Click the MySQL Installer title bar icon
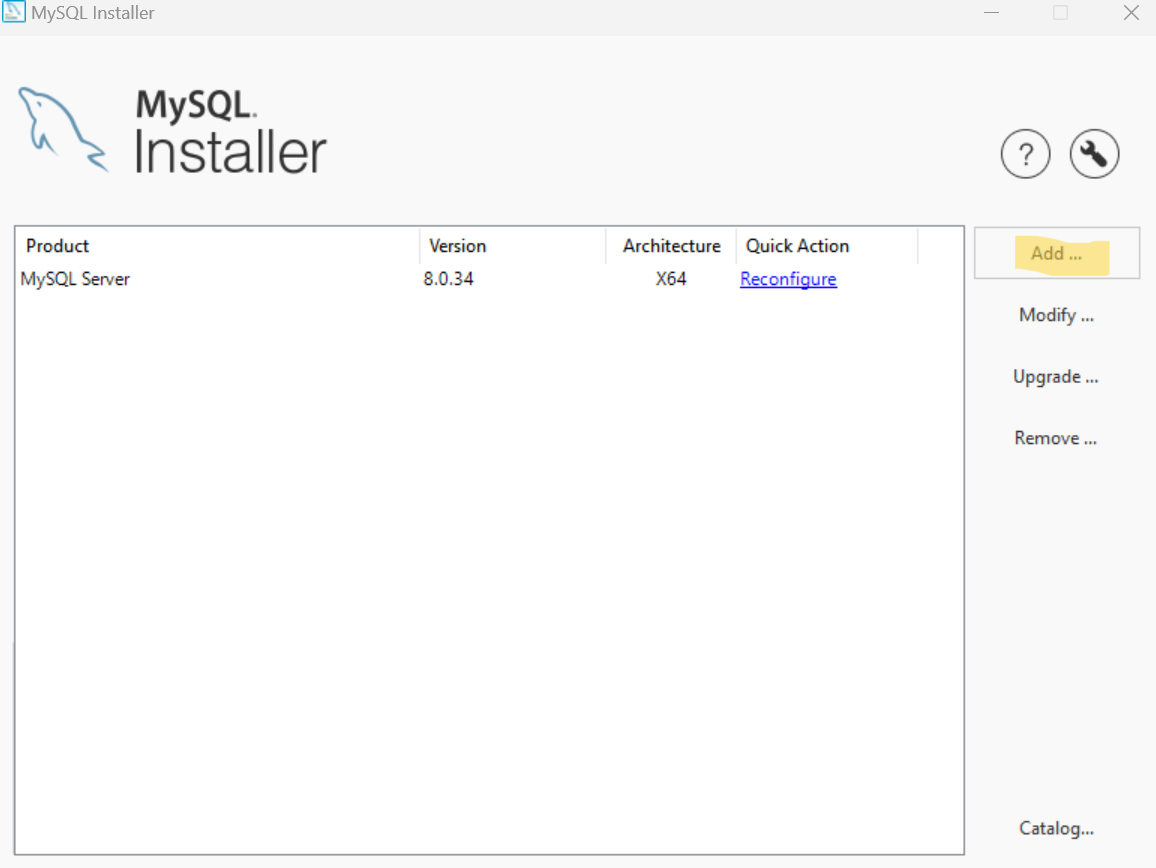Viewport: 1156px width, 868px height. (13, 12)
